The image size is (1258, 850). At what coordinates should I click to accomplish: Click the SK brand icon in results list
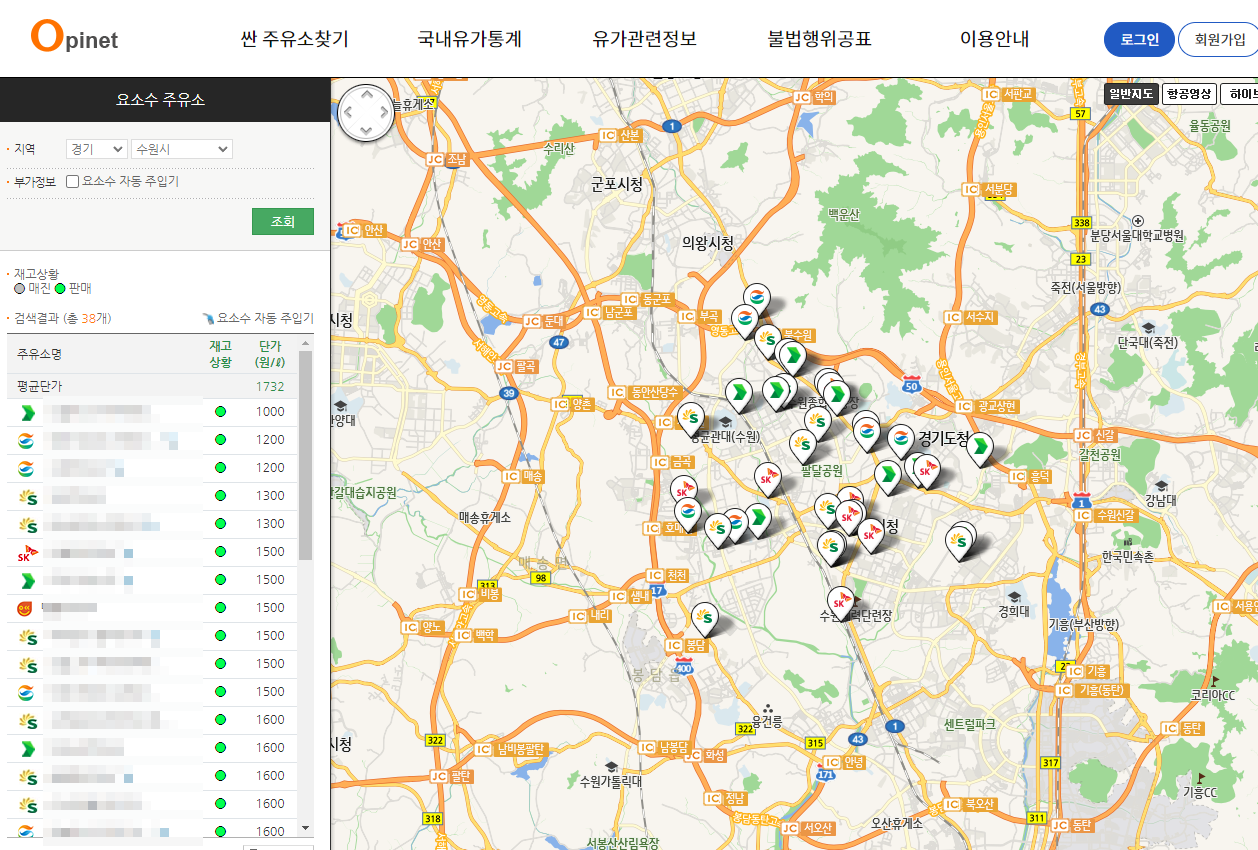coord(26,552)
